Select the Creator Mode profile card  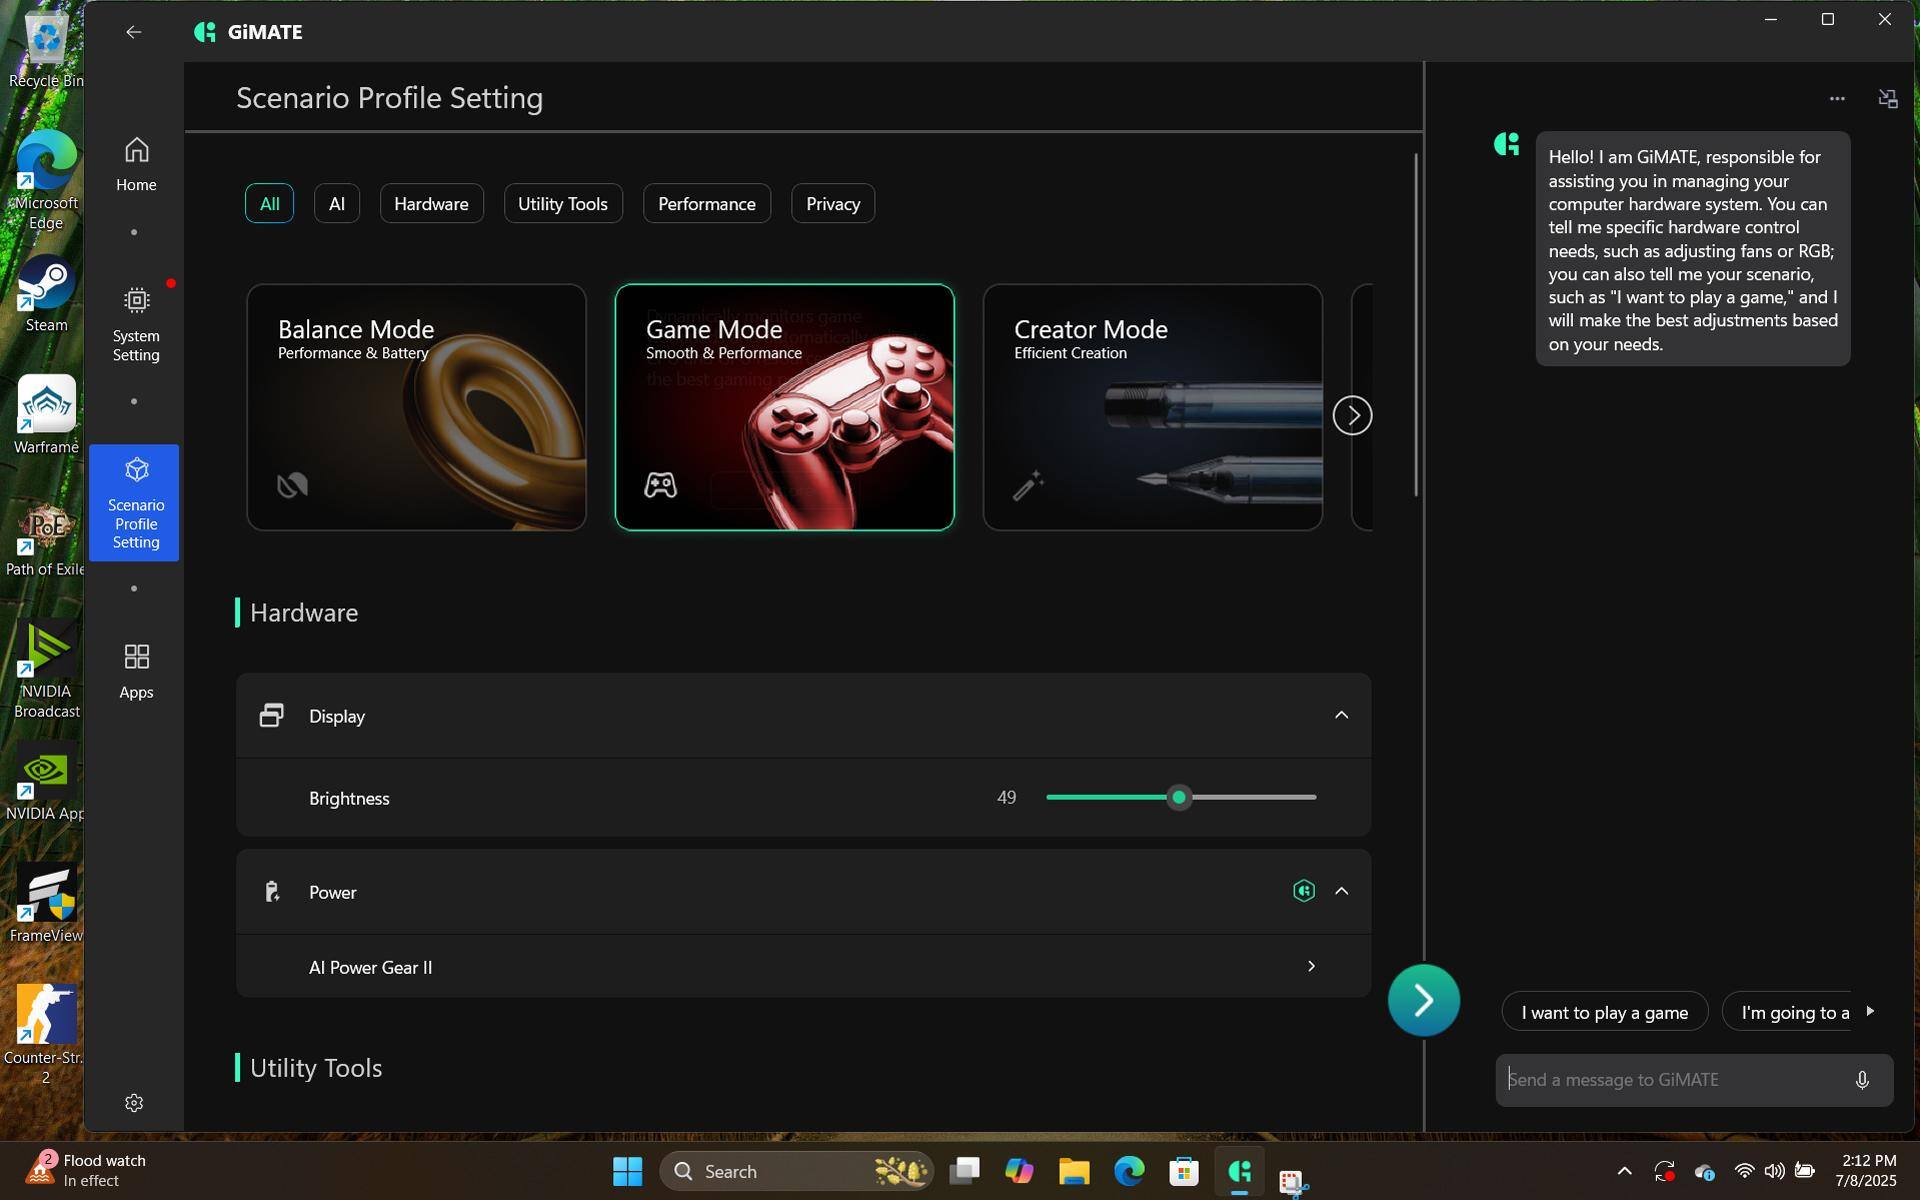1152,407
